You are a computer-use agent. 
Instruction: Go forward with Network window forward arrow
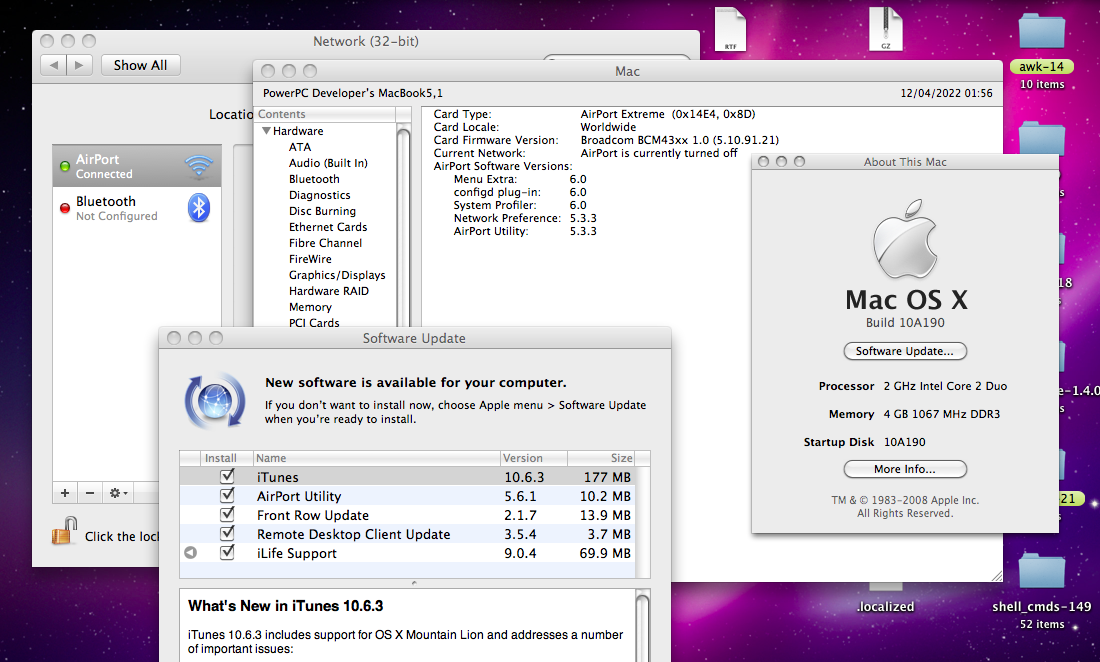coord(79,65)
